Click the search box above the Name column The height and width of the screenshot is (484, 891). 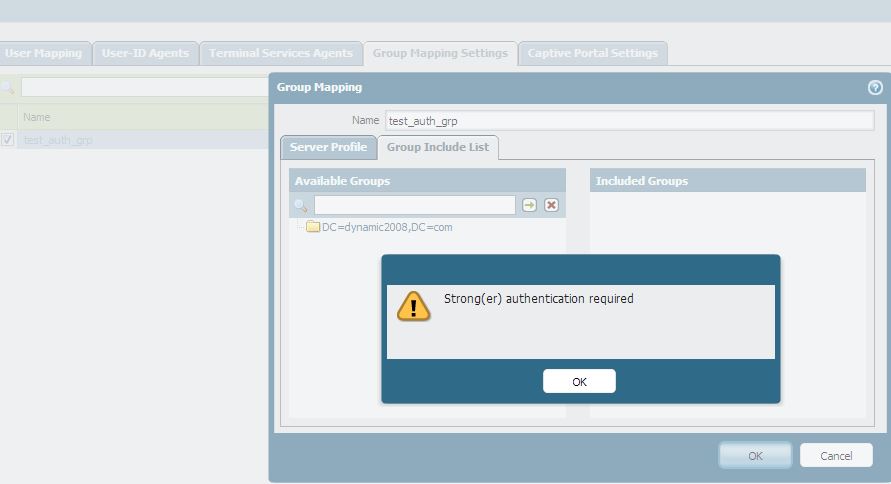click(144, 87)
